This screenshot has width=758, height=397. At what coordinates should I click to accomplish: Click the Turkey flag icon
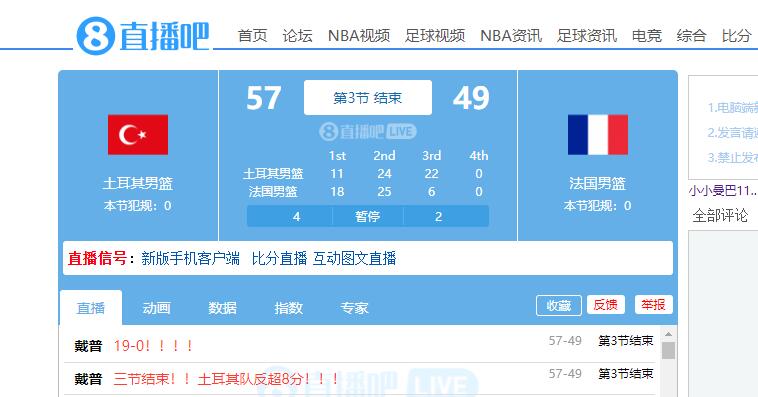pyautogui.click(x=138, y=134)
